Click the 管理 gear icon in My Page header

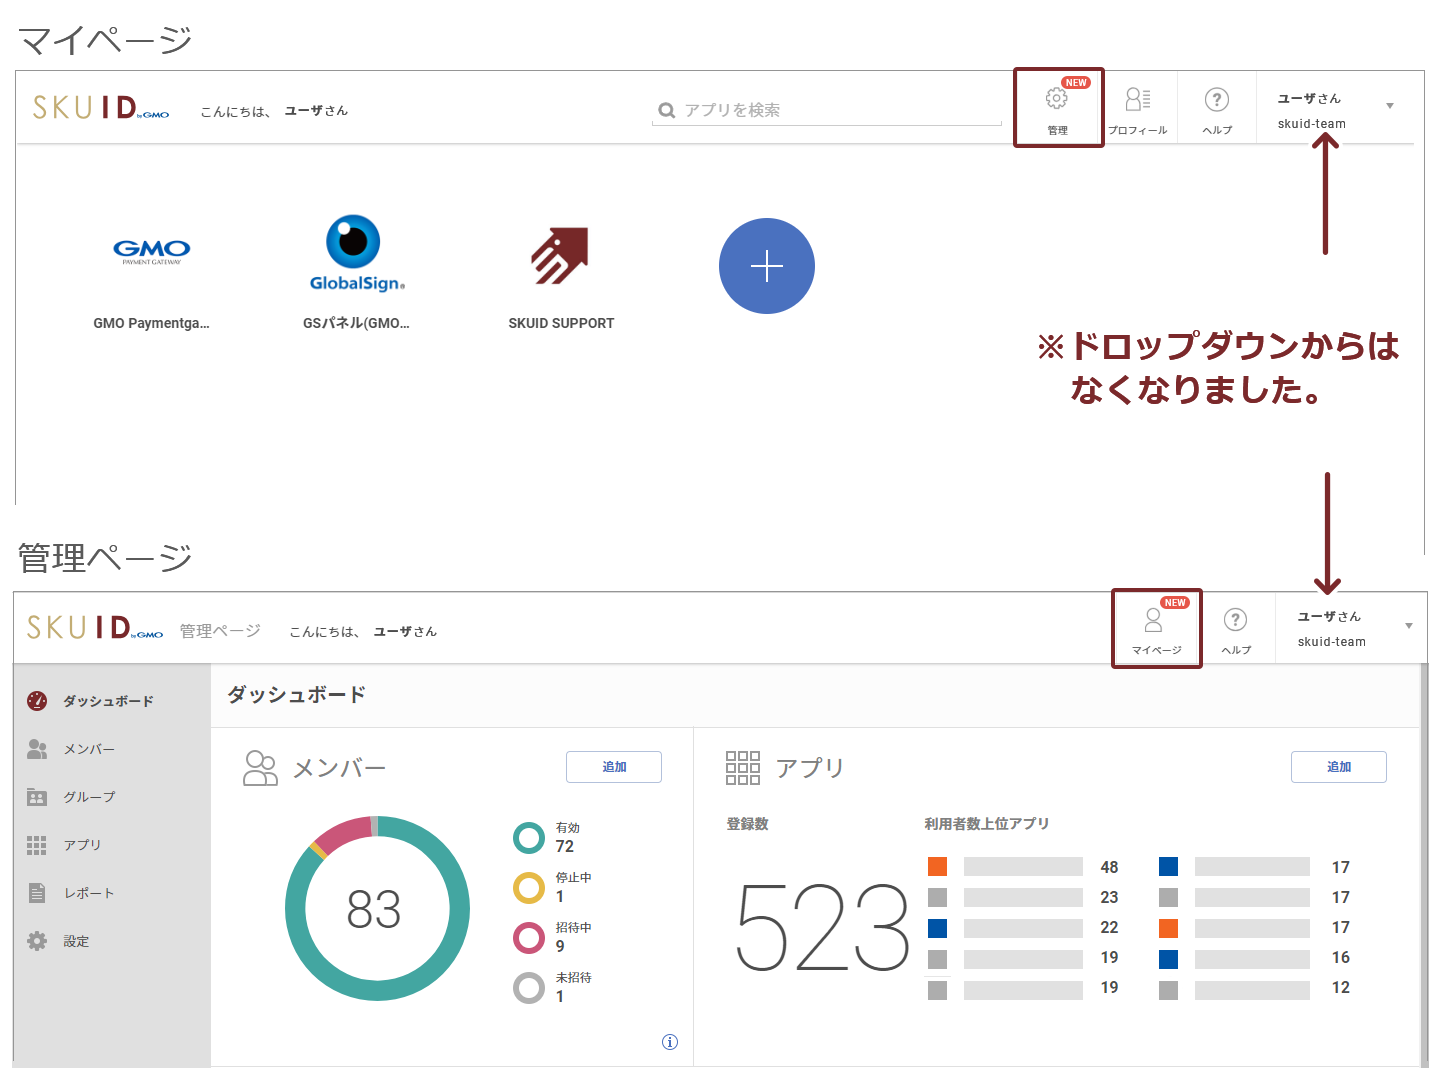[x=1057, y=100]
